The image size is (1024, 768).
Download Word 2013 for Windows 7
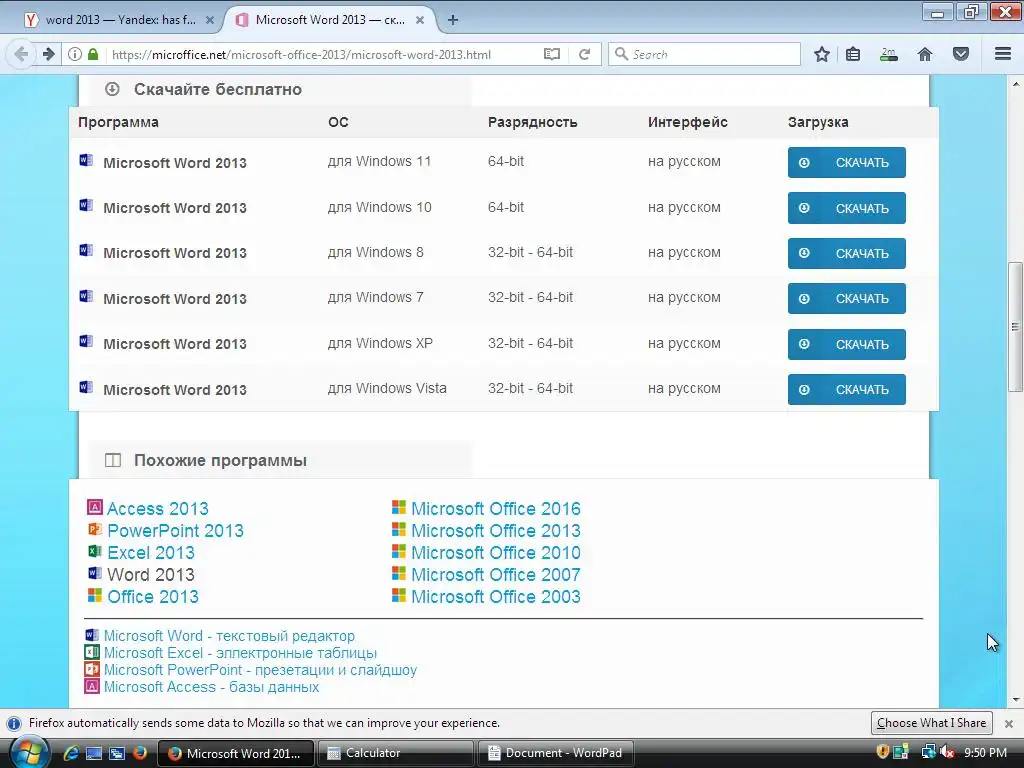coord(846,298)
